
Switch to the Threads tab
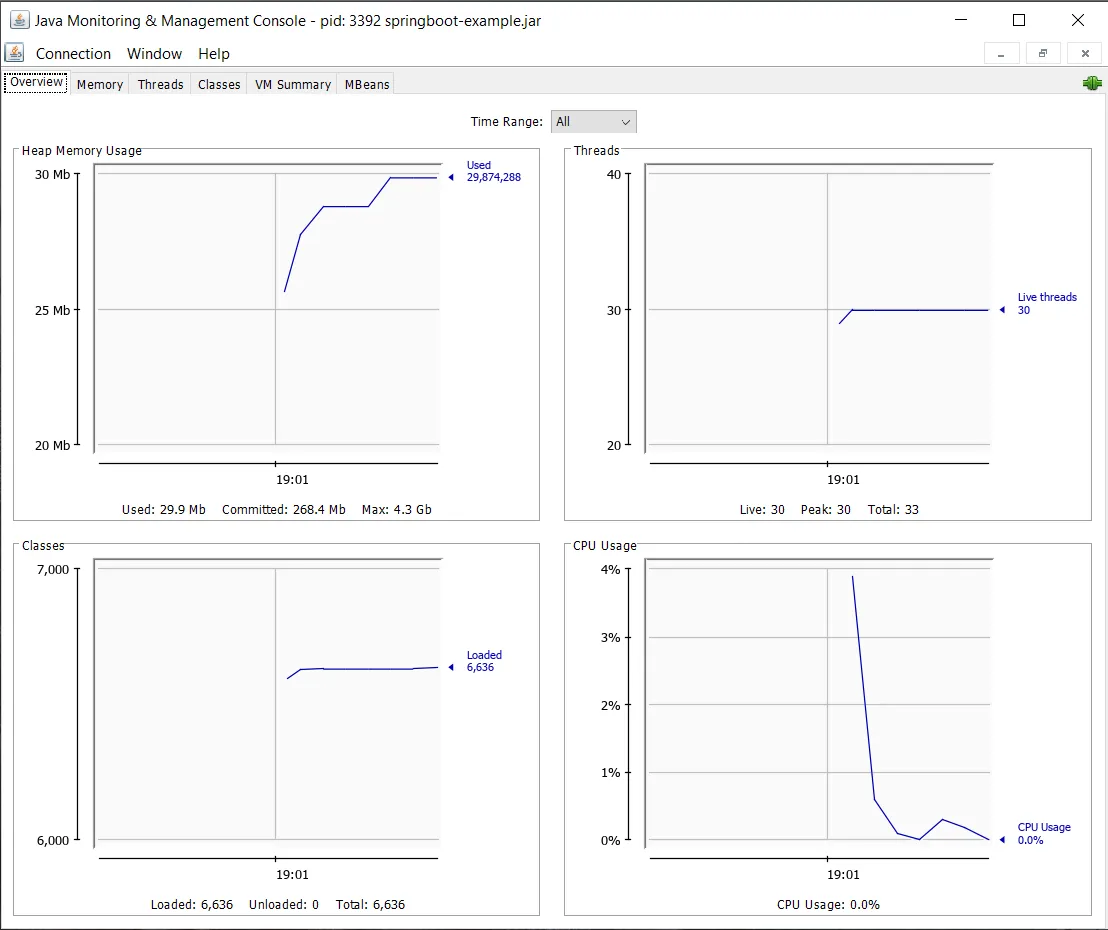click(x=160, y=84)
